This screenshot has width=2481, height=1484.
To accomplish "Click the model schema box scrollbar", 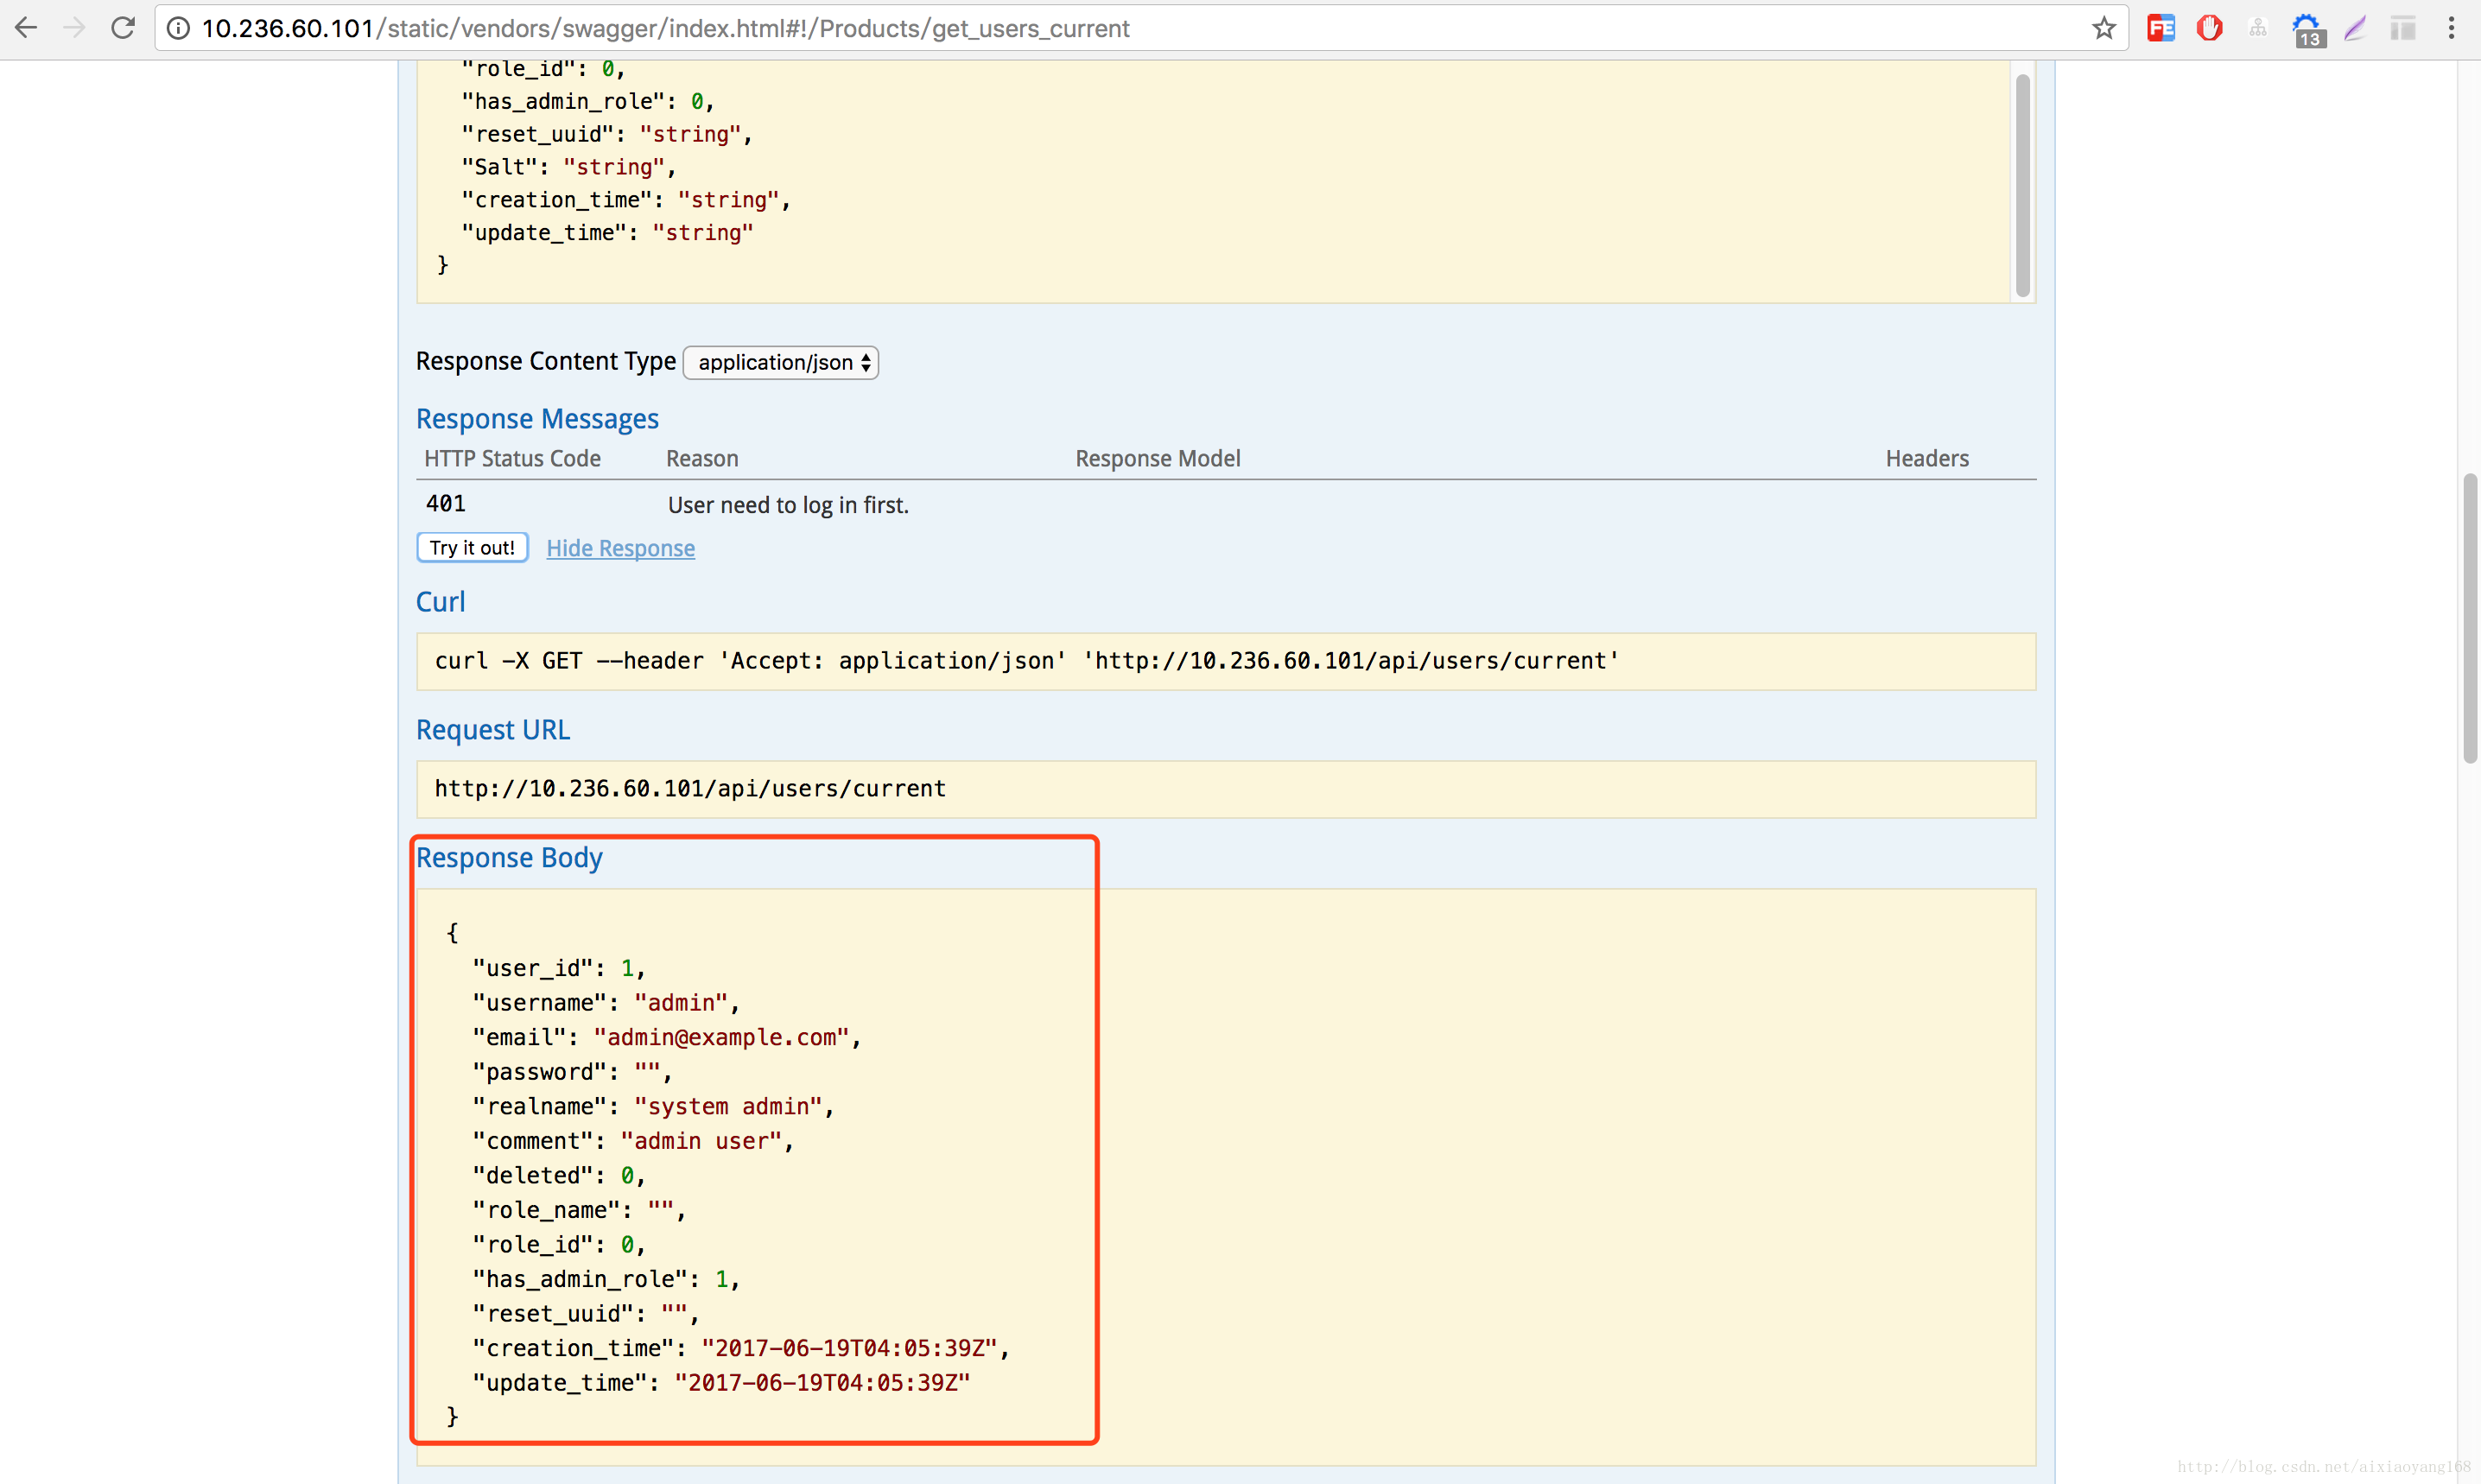I will pyautogui.click(x=2022, y=185).
